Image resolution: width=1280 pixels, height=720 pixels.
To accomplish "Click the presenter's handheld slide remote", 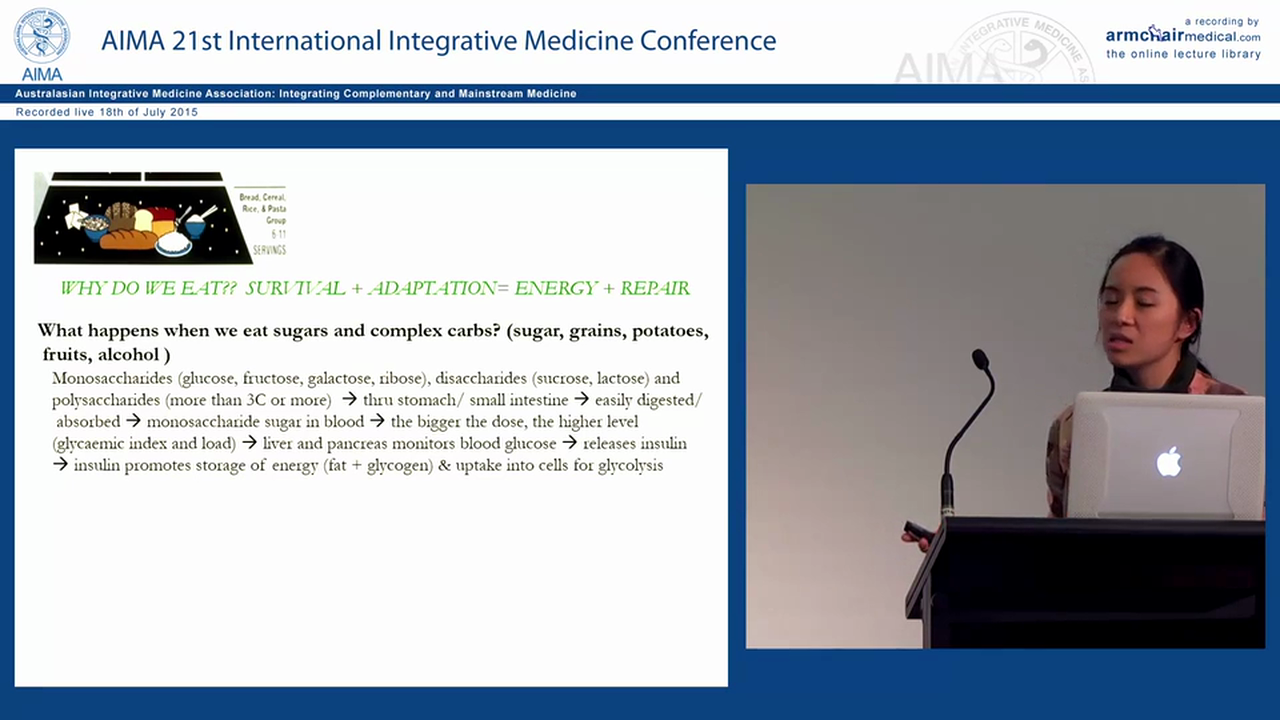I will (914, 529).
